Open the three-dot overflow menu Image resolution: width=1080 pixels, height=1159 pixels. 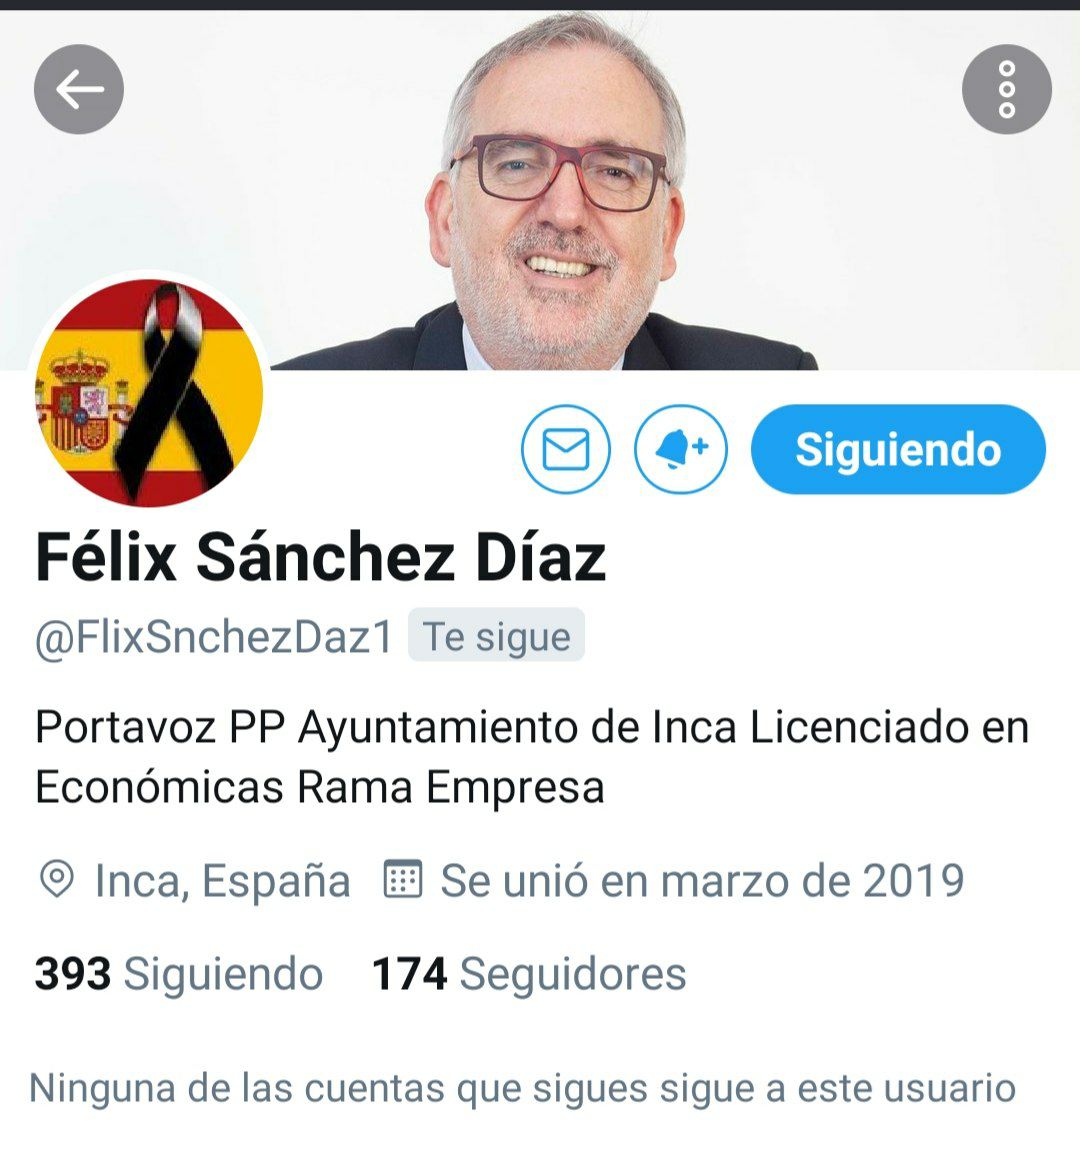coord(1006,89)
